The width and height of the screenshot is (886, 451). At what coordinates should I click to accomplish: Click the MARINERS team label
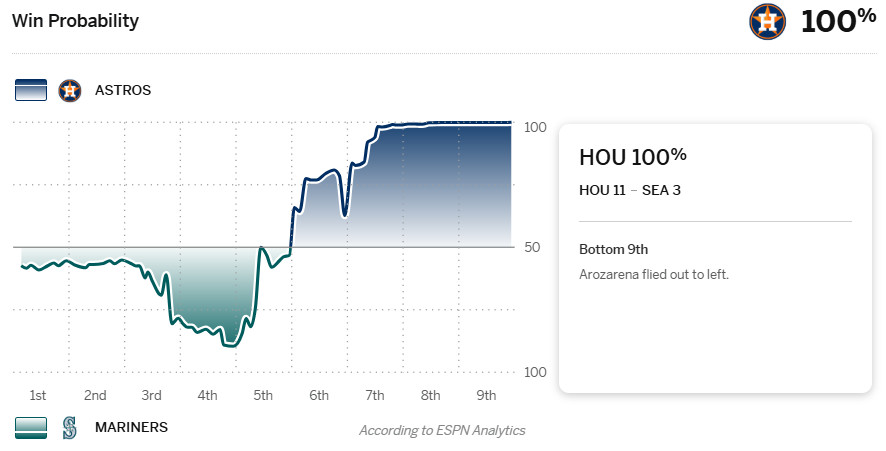(x=131, y=427)
